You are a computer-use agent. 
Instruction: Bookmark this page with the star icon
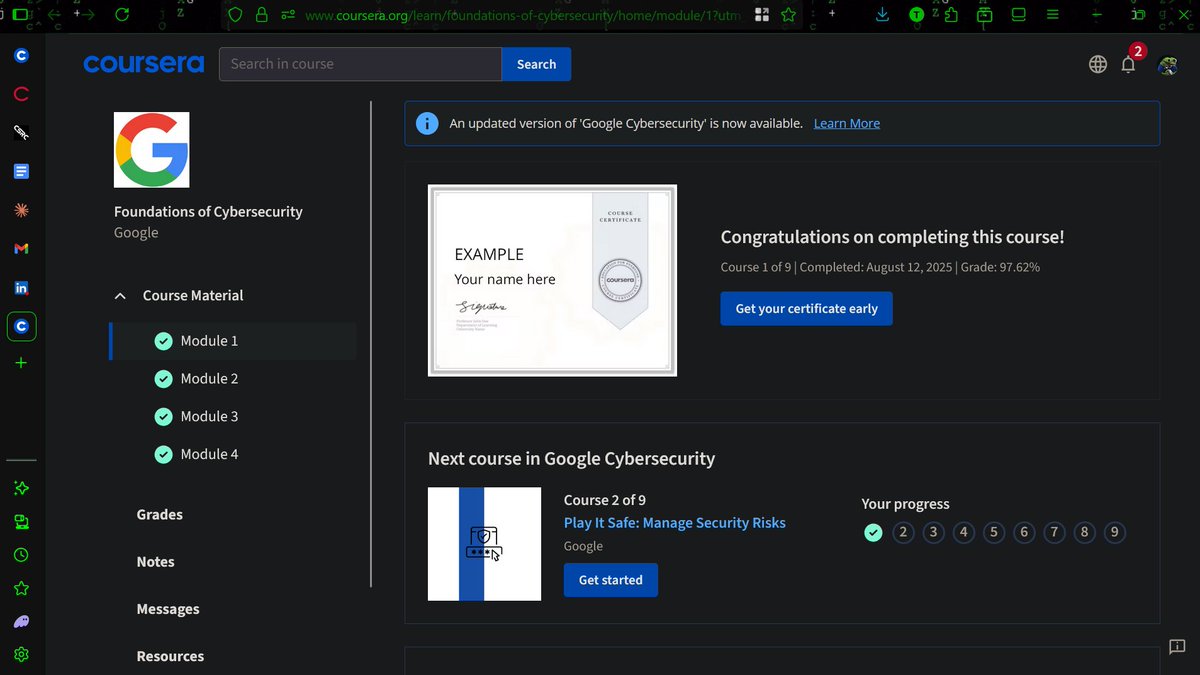tap(788, 14)
